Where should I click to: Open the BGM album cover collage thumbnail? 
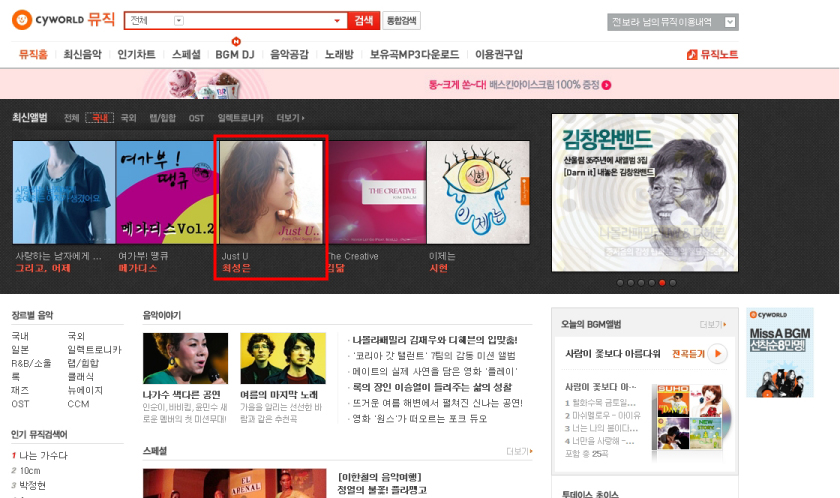click(x=690, y=418)
